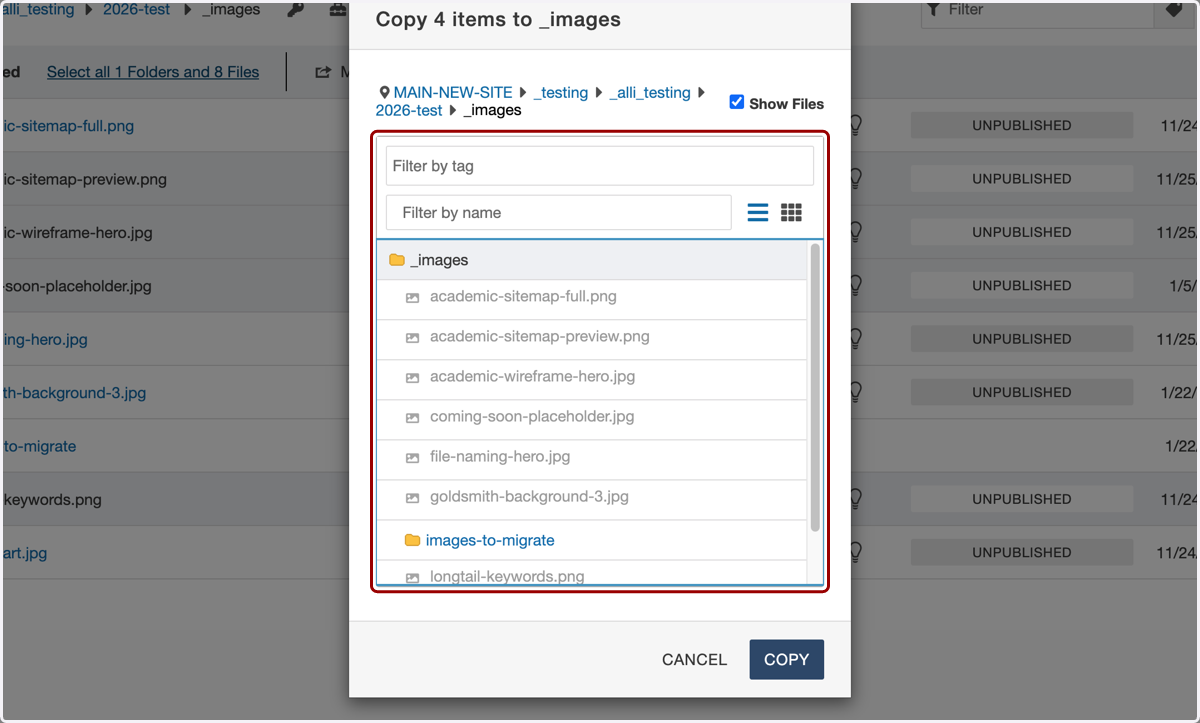Click lightbulb icon in soon-placeholder.jpg row
Screen dimensions: 1200x723
856,286
